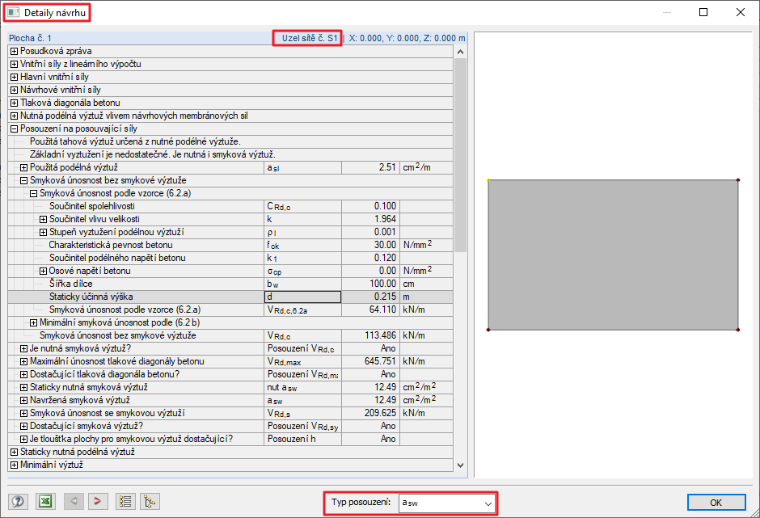Click value 645.751 for VRd,max

(371, 361)
